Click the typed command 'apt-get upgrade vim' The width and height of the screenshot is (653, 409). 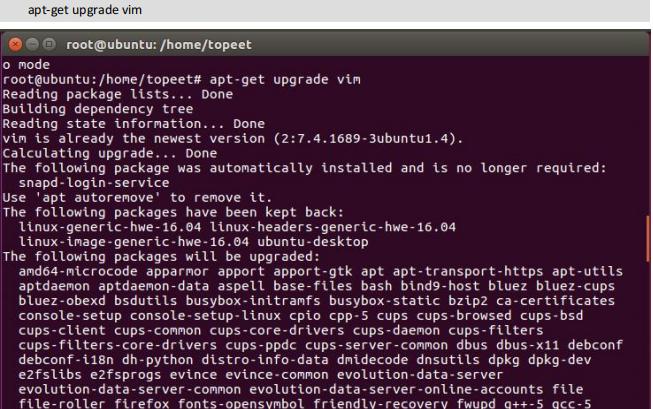(285, 79)
